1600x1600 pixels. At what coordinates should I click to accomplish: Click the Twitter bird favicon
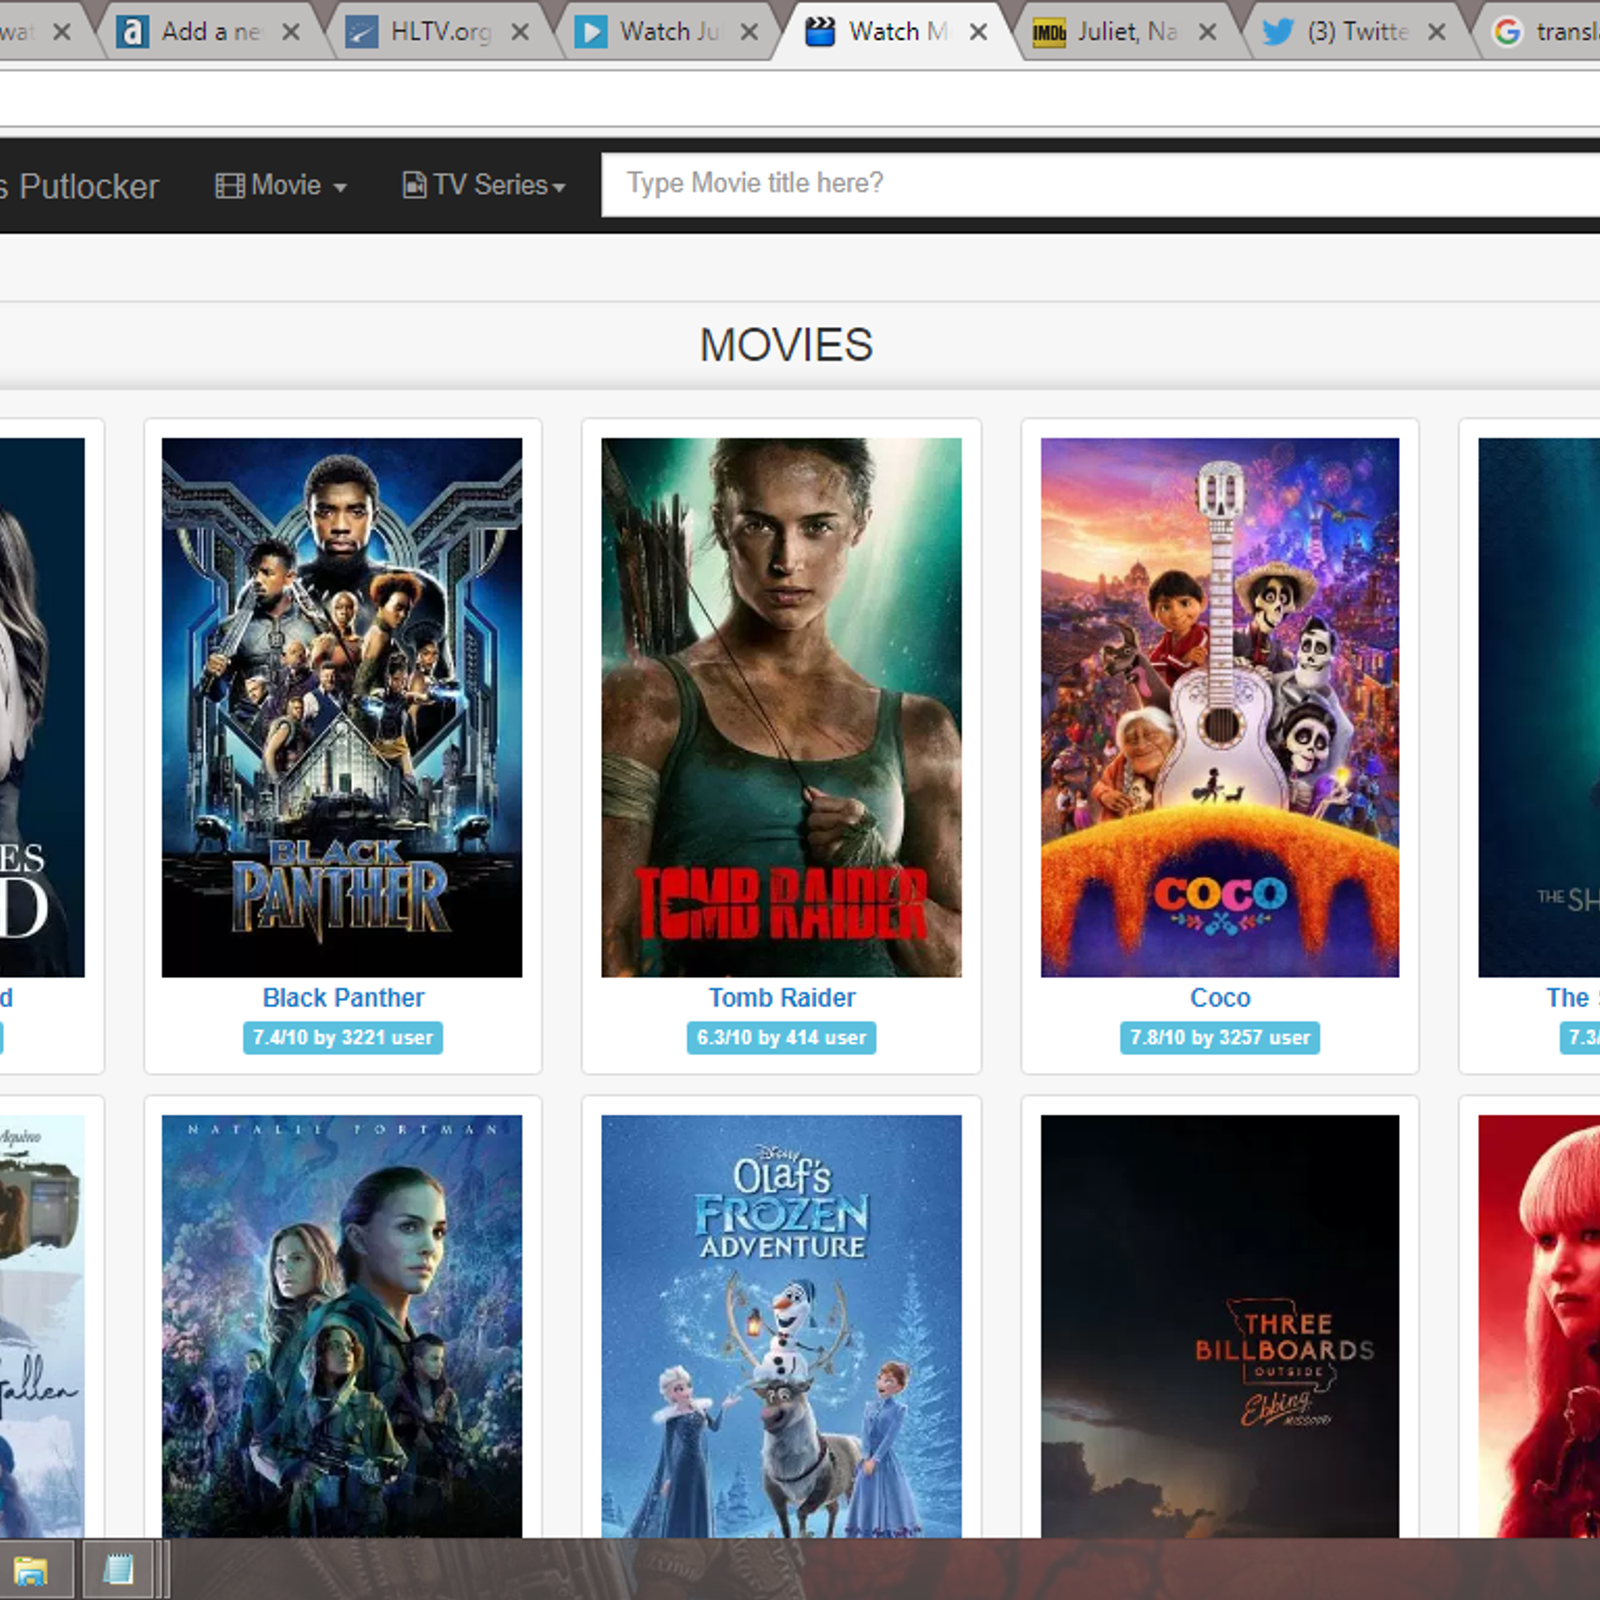point(1277,32)
